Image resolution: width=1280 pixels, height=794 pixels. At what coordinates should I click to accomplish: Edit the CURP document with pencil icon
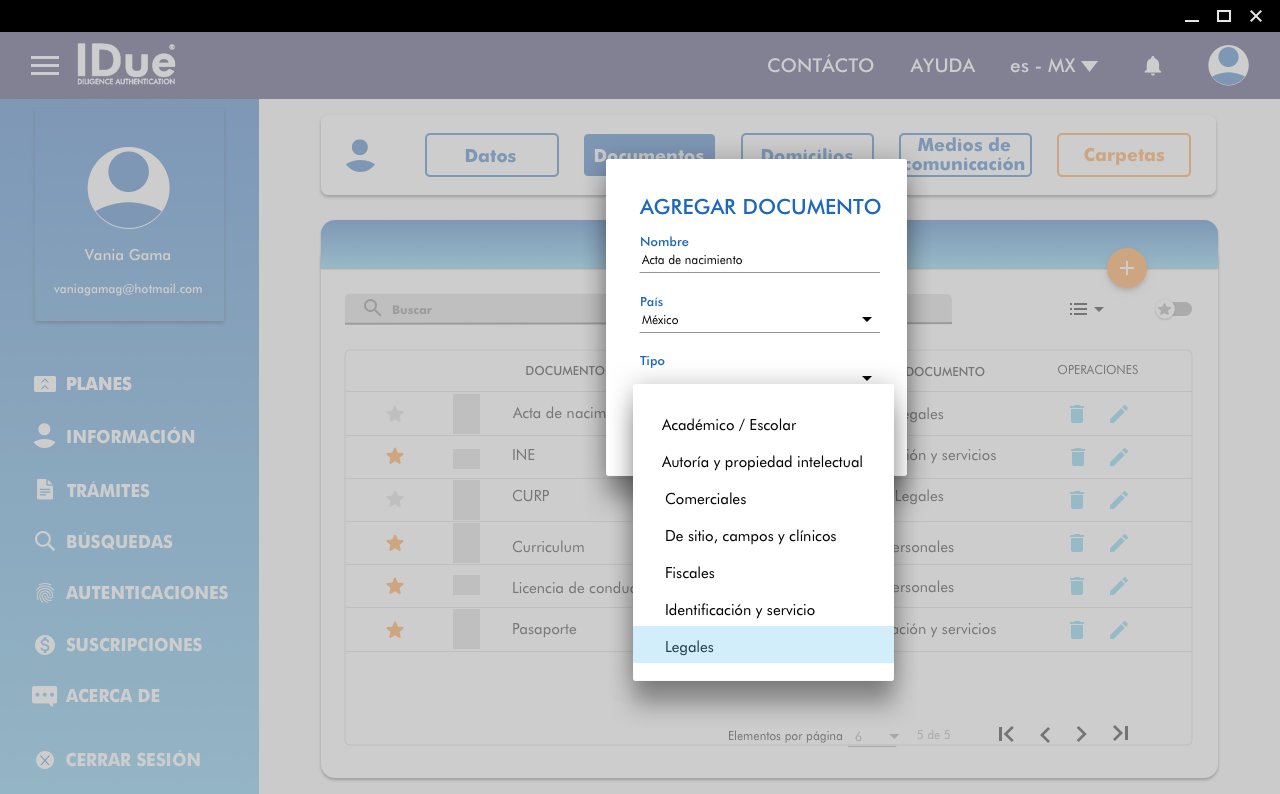pos(1118,499)
